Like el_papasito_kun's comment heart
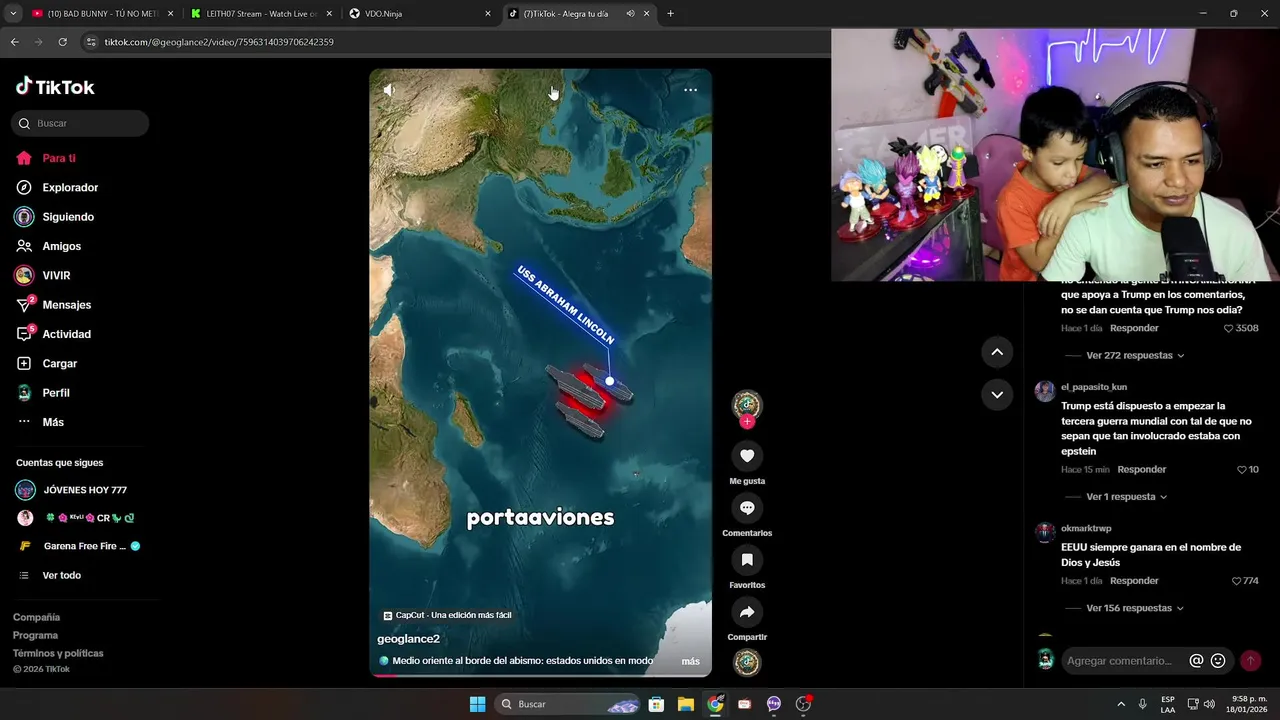This screenshot has width=1280, height=720. [x=1242, y=470]
